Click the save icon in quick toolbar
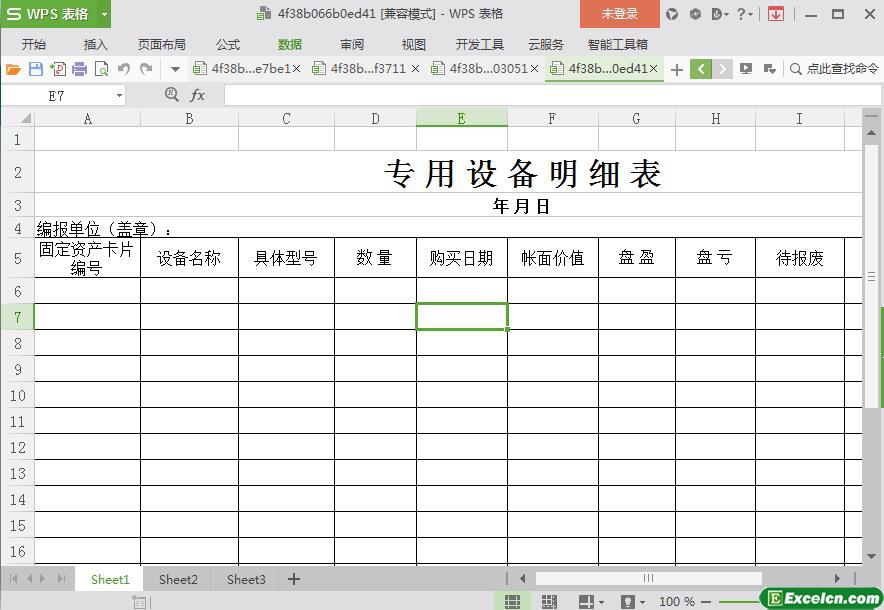This screenshot has width=884, height=610. (x=36, y=69)
